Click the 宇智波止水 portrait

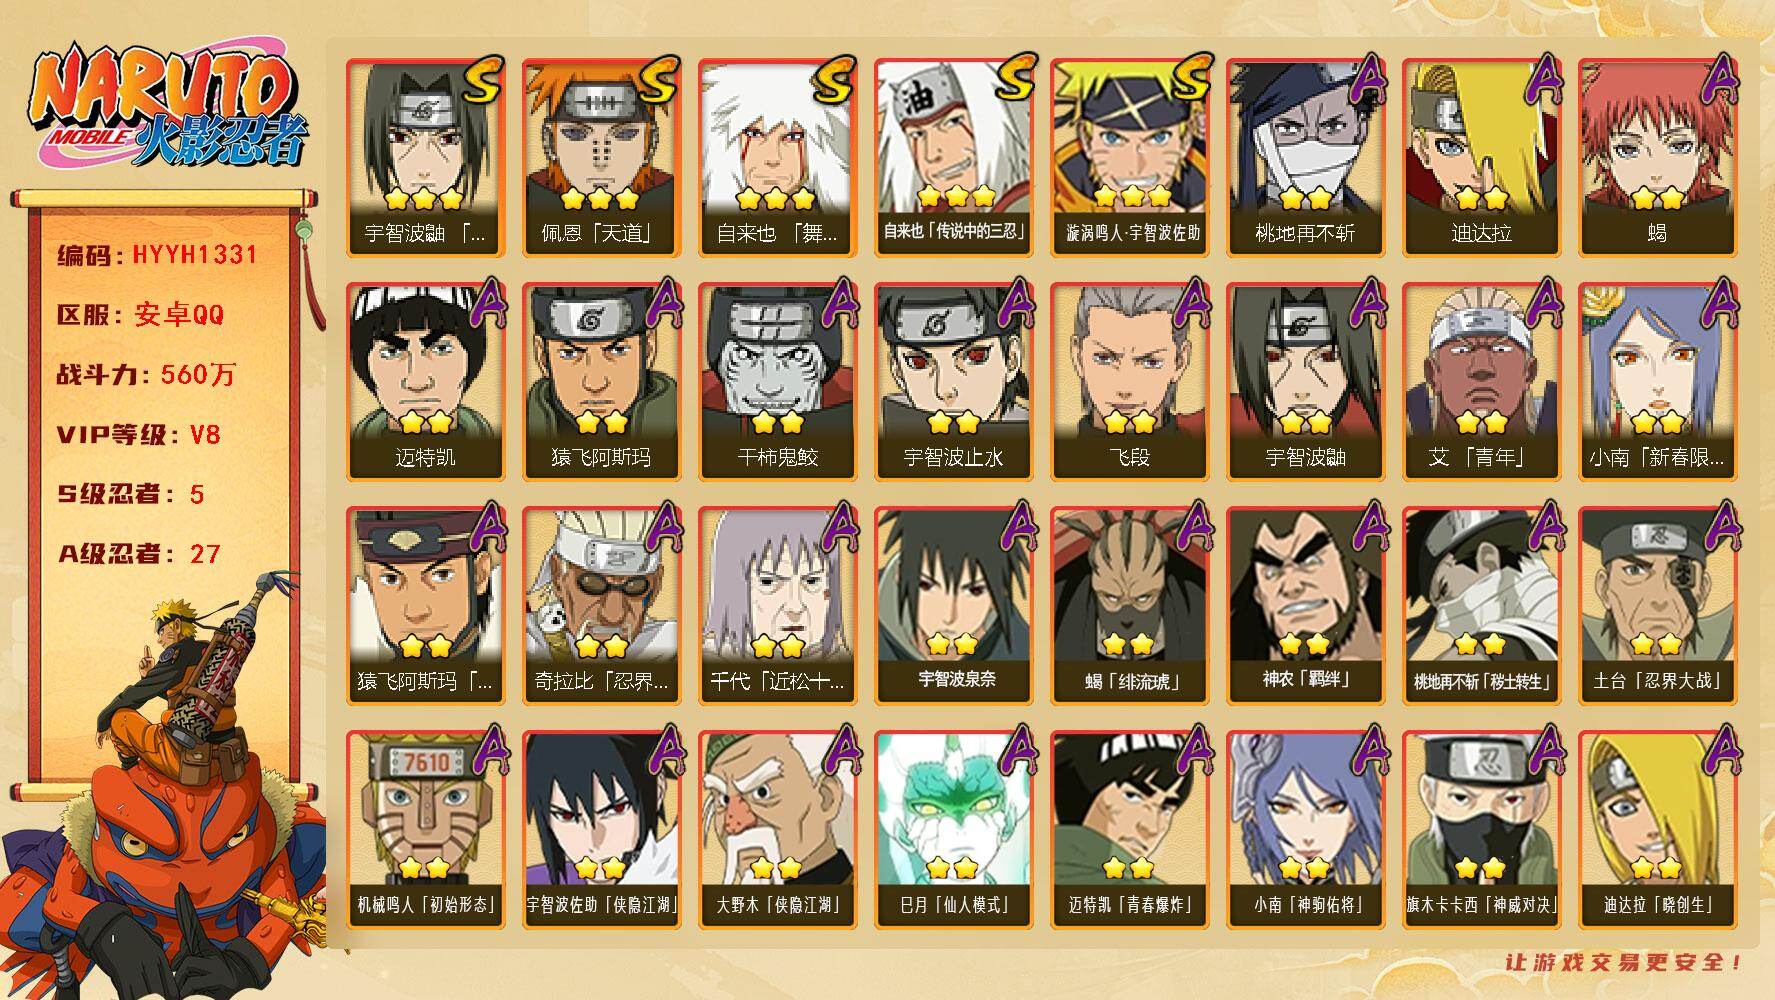click(954, 382)
